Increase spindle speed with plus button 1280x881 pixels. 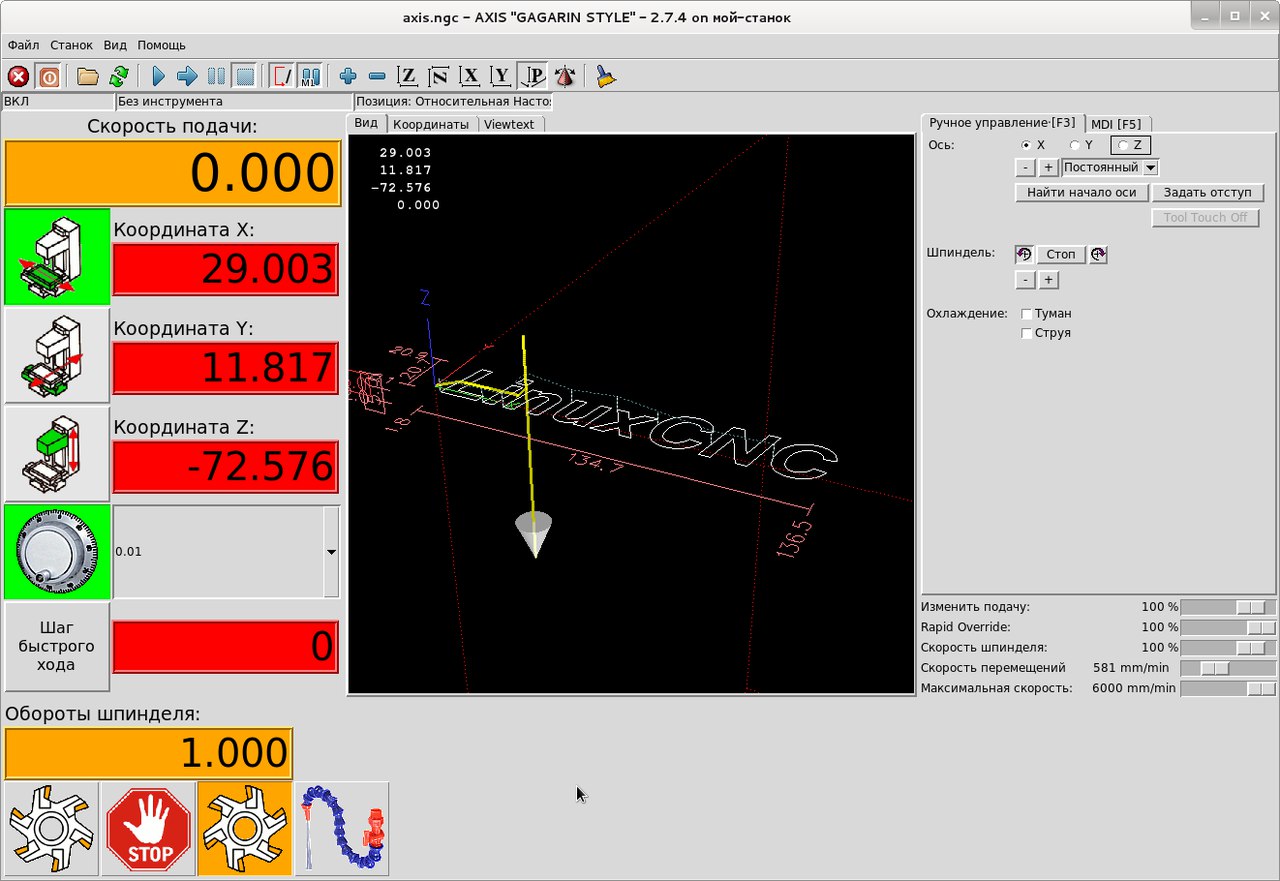pyautogui.click(x=1048, y=281)
